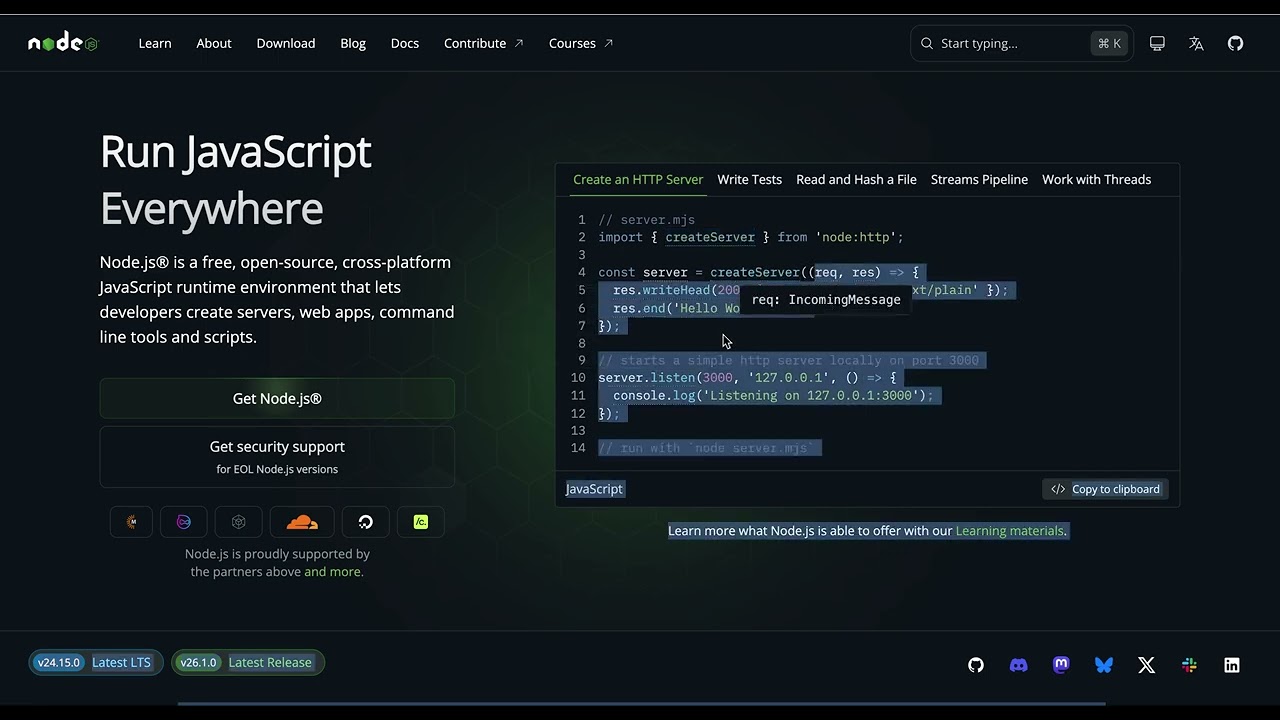1280x720 pixels.
Task: Open the About page from the navigation
Action: [214, 43]
